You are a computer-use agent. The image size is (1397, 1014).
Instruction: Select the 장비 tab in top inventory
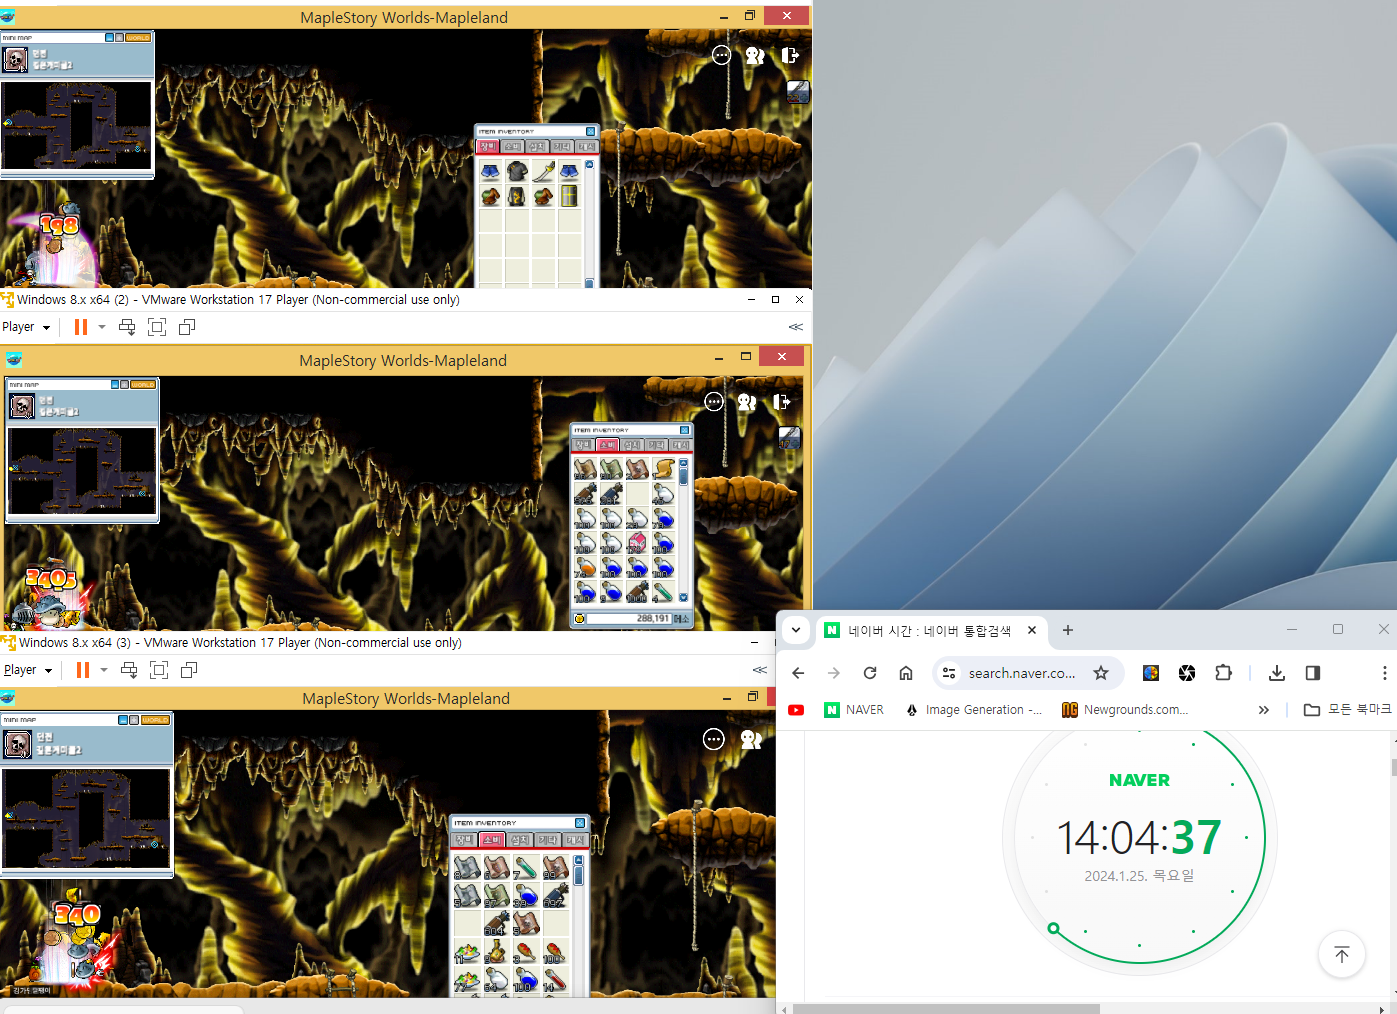coord(488,147)
